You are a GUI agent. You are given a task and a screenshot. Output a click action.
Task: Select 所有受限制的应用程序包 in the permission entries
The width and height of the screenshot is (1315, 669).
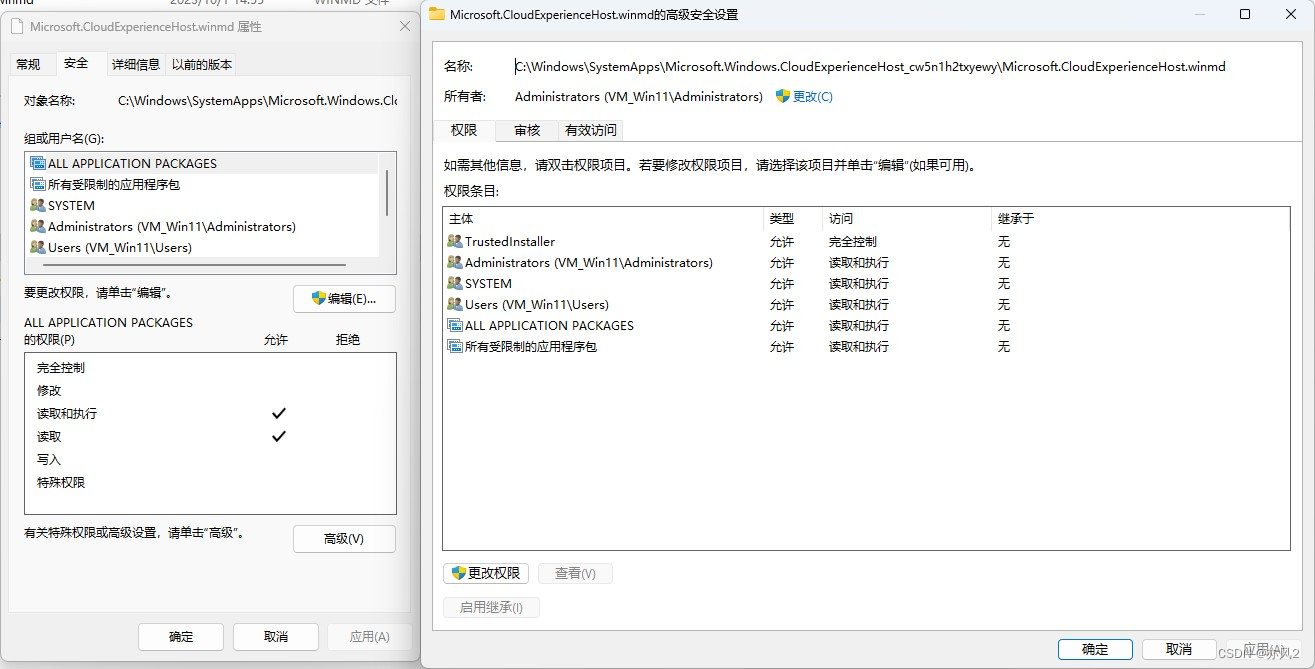(x=866, y=346)
